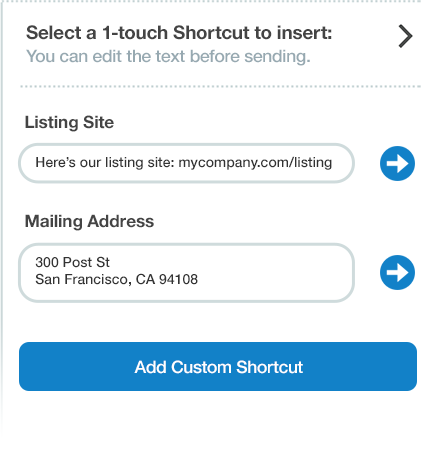Click the Add Custom Shortcut button
Image resolution: width=440 pixels, height=450 pixels.
(218, 366)
